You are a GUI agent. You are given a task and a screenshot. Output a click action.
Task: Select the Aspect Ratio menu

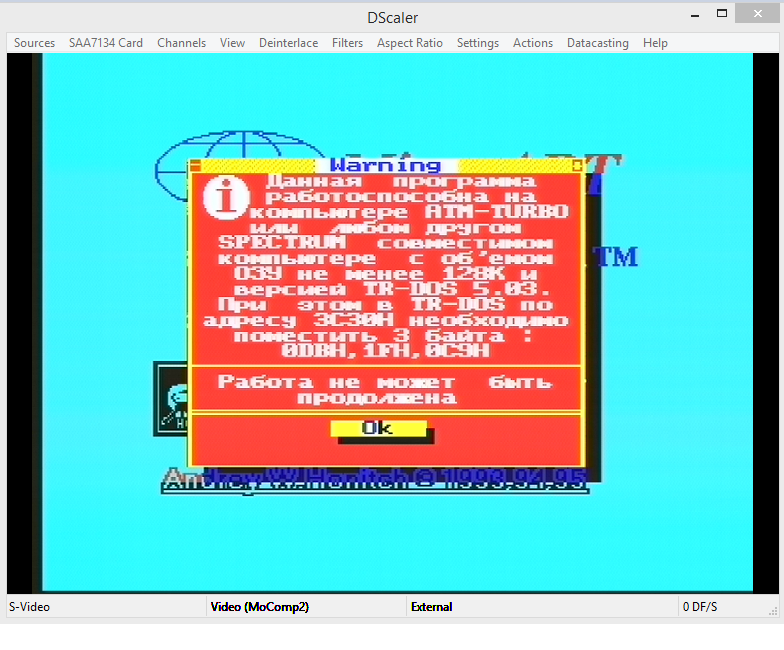click(409, 43)
